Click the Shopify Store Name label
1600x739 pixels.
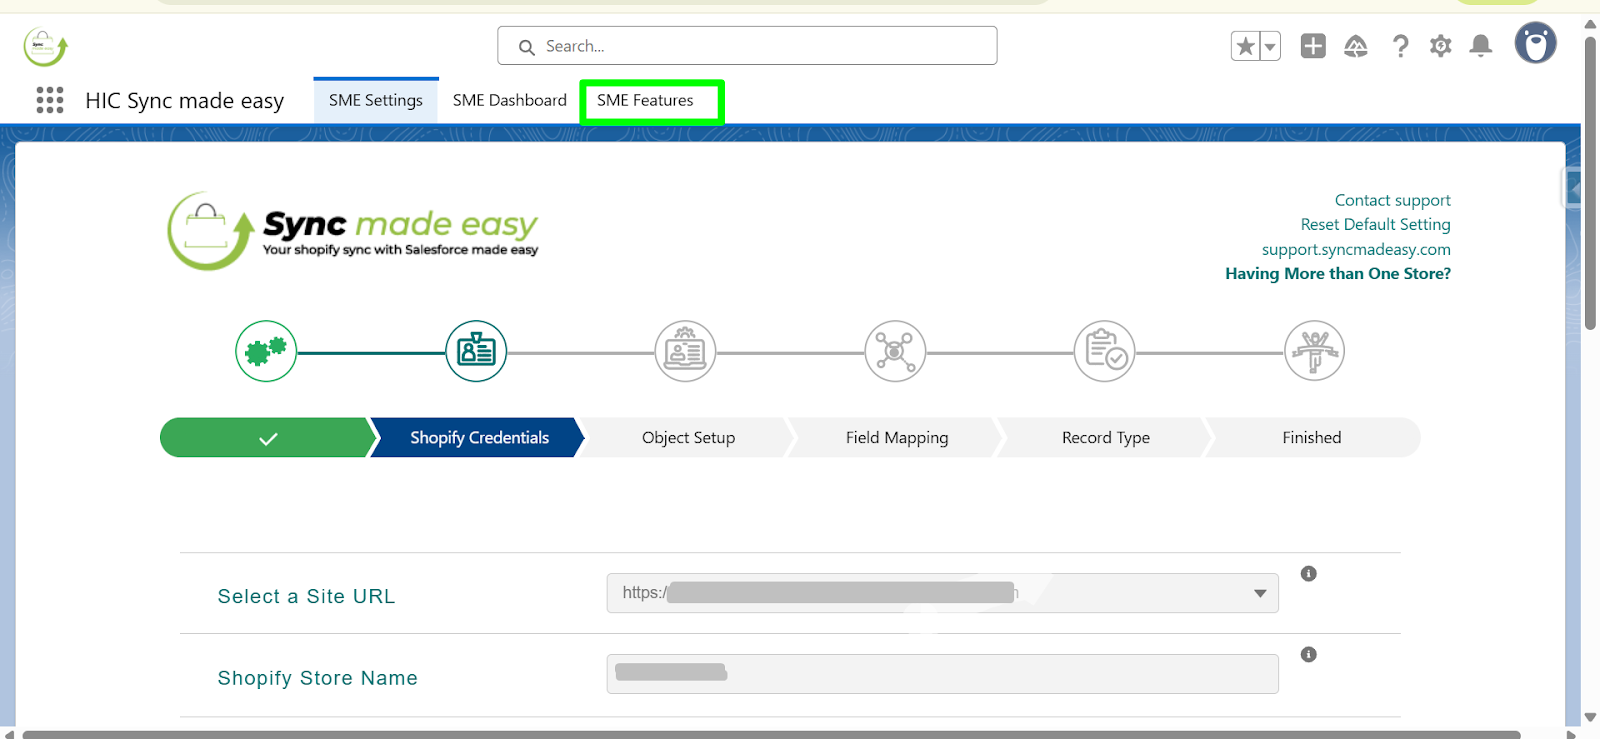coord(318,678)
